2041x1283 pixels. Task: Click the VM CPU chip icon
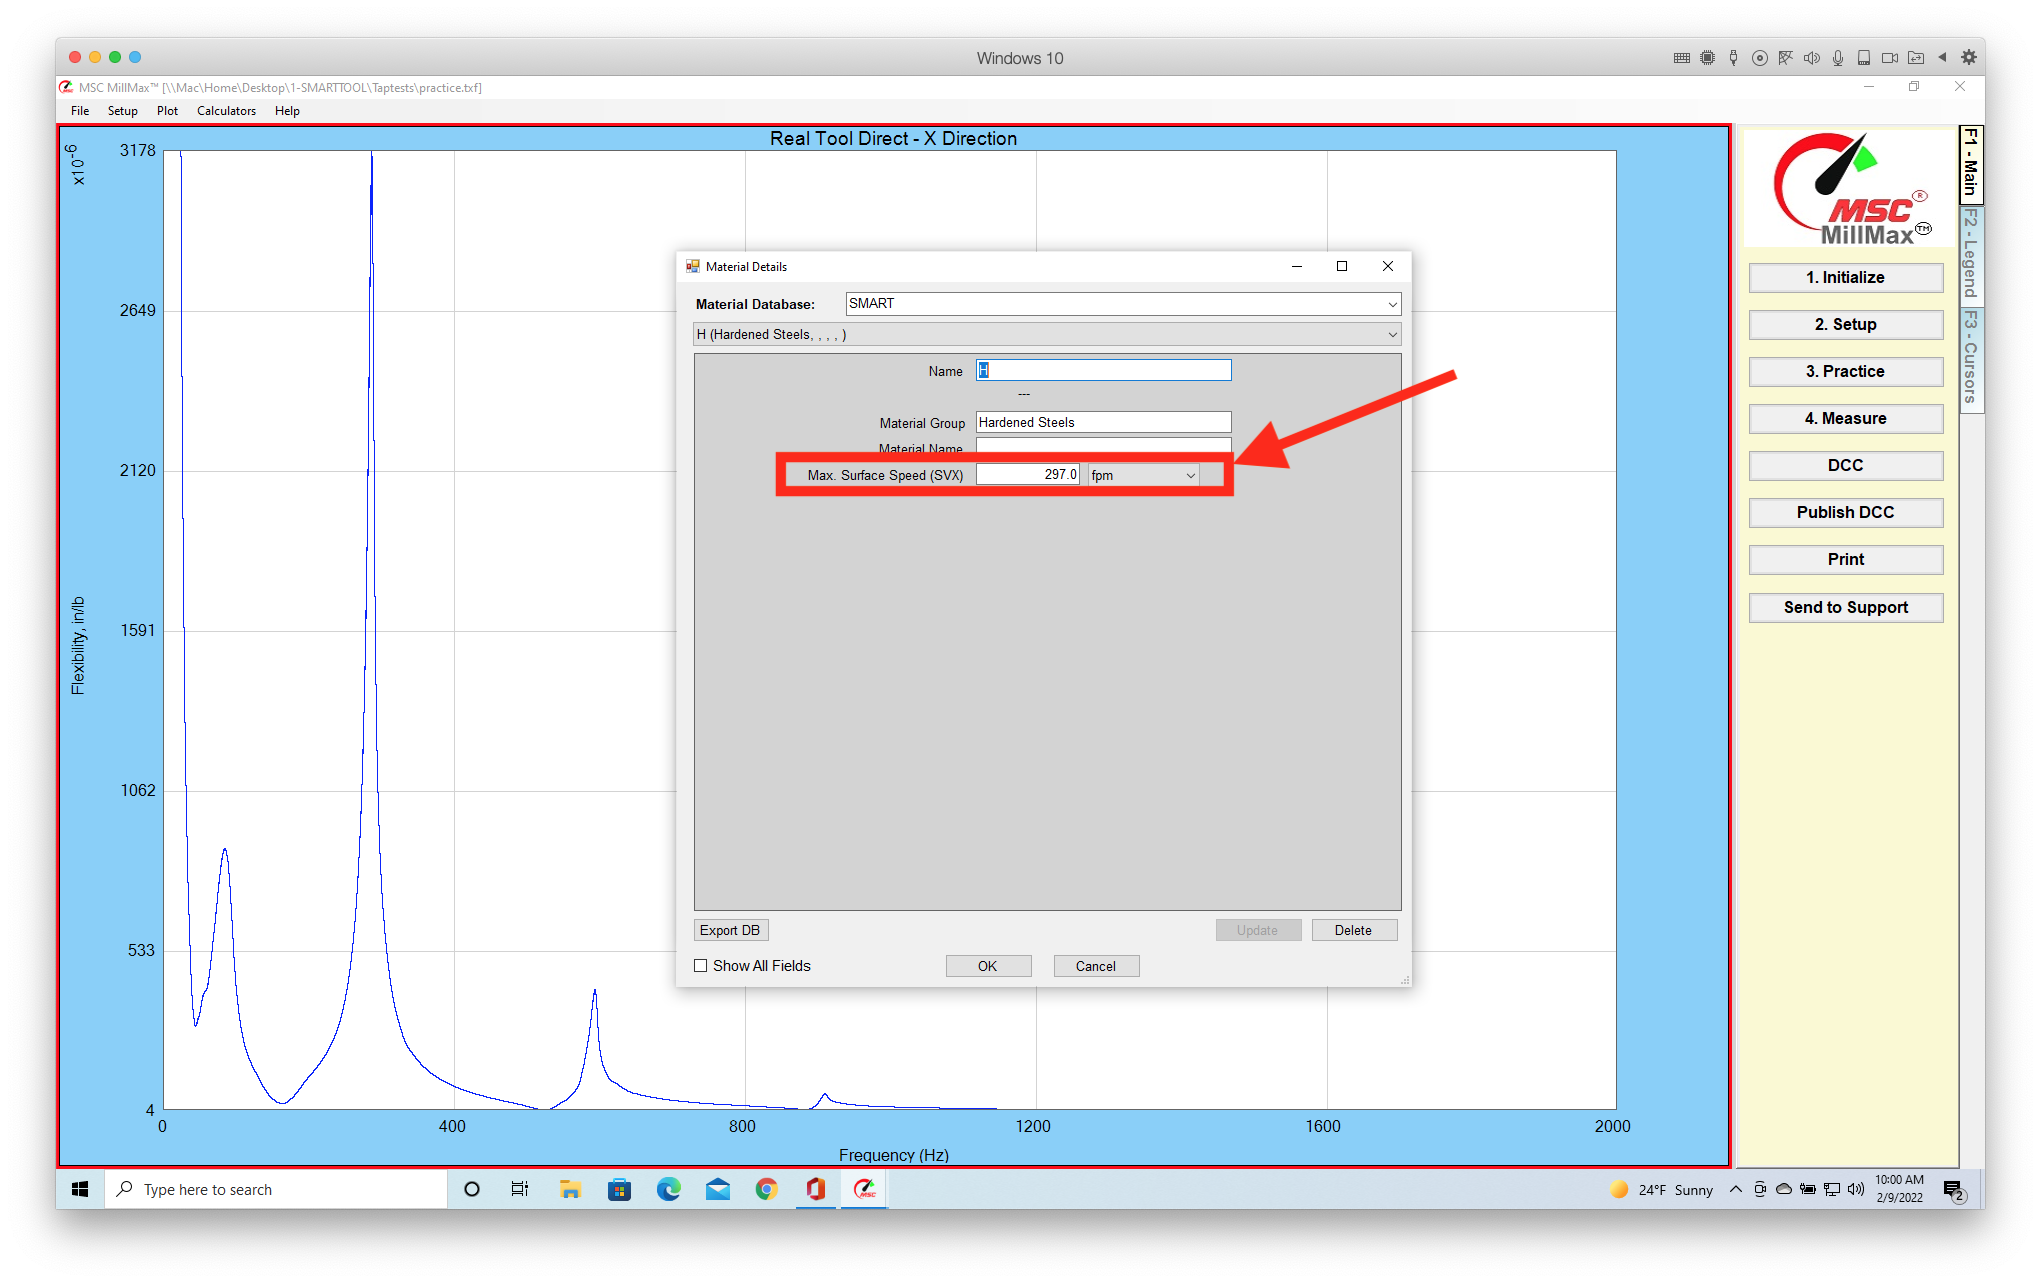click(1708, 58)
